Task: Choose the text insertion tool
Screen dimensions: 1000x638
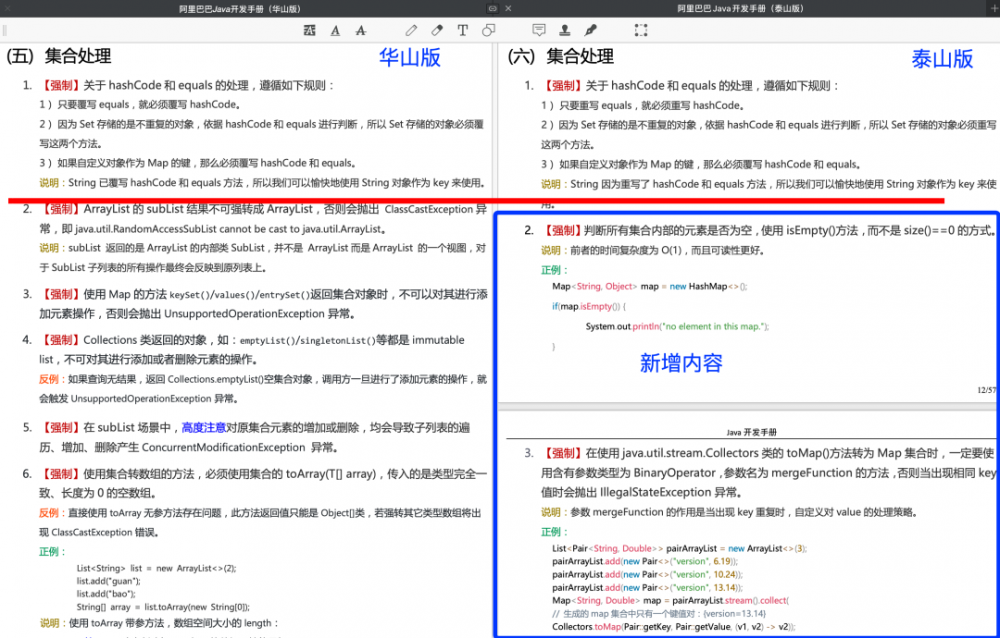Action: [463, 30]
